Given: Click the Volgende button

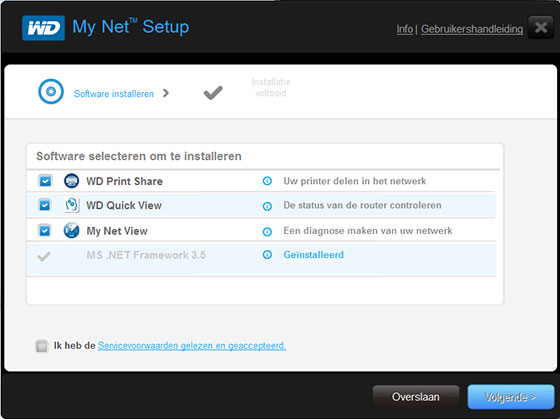Looking at the screenshot, I should click(x=511, y=397).
